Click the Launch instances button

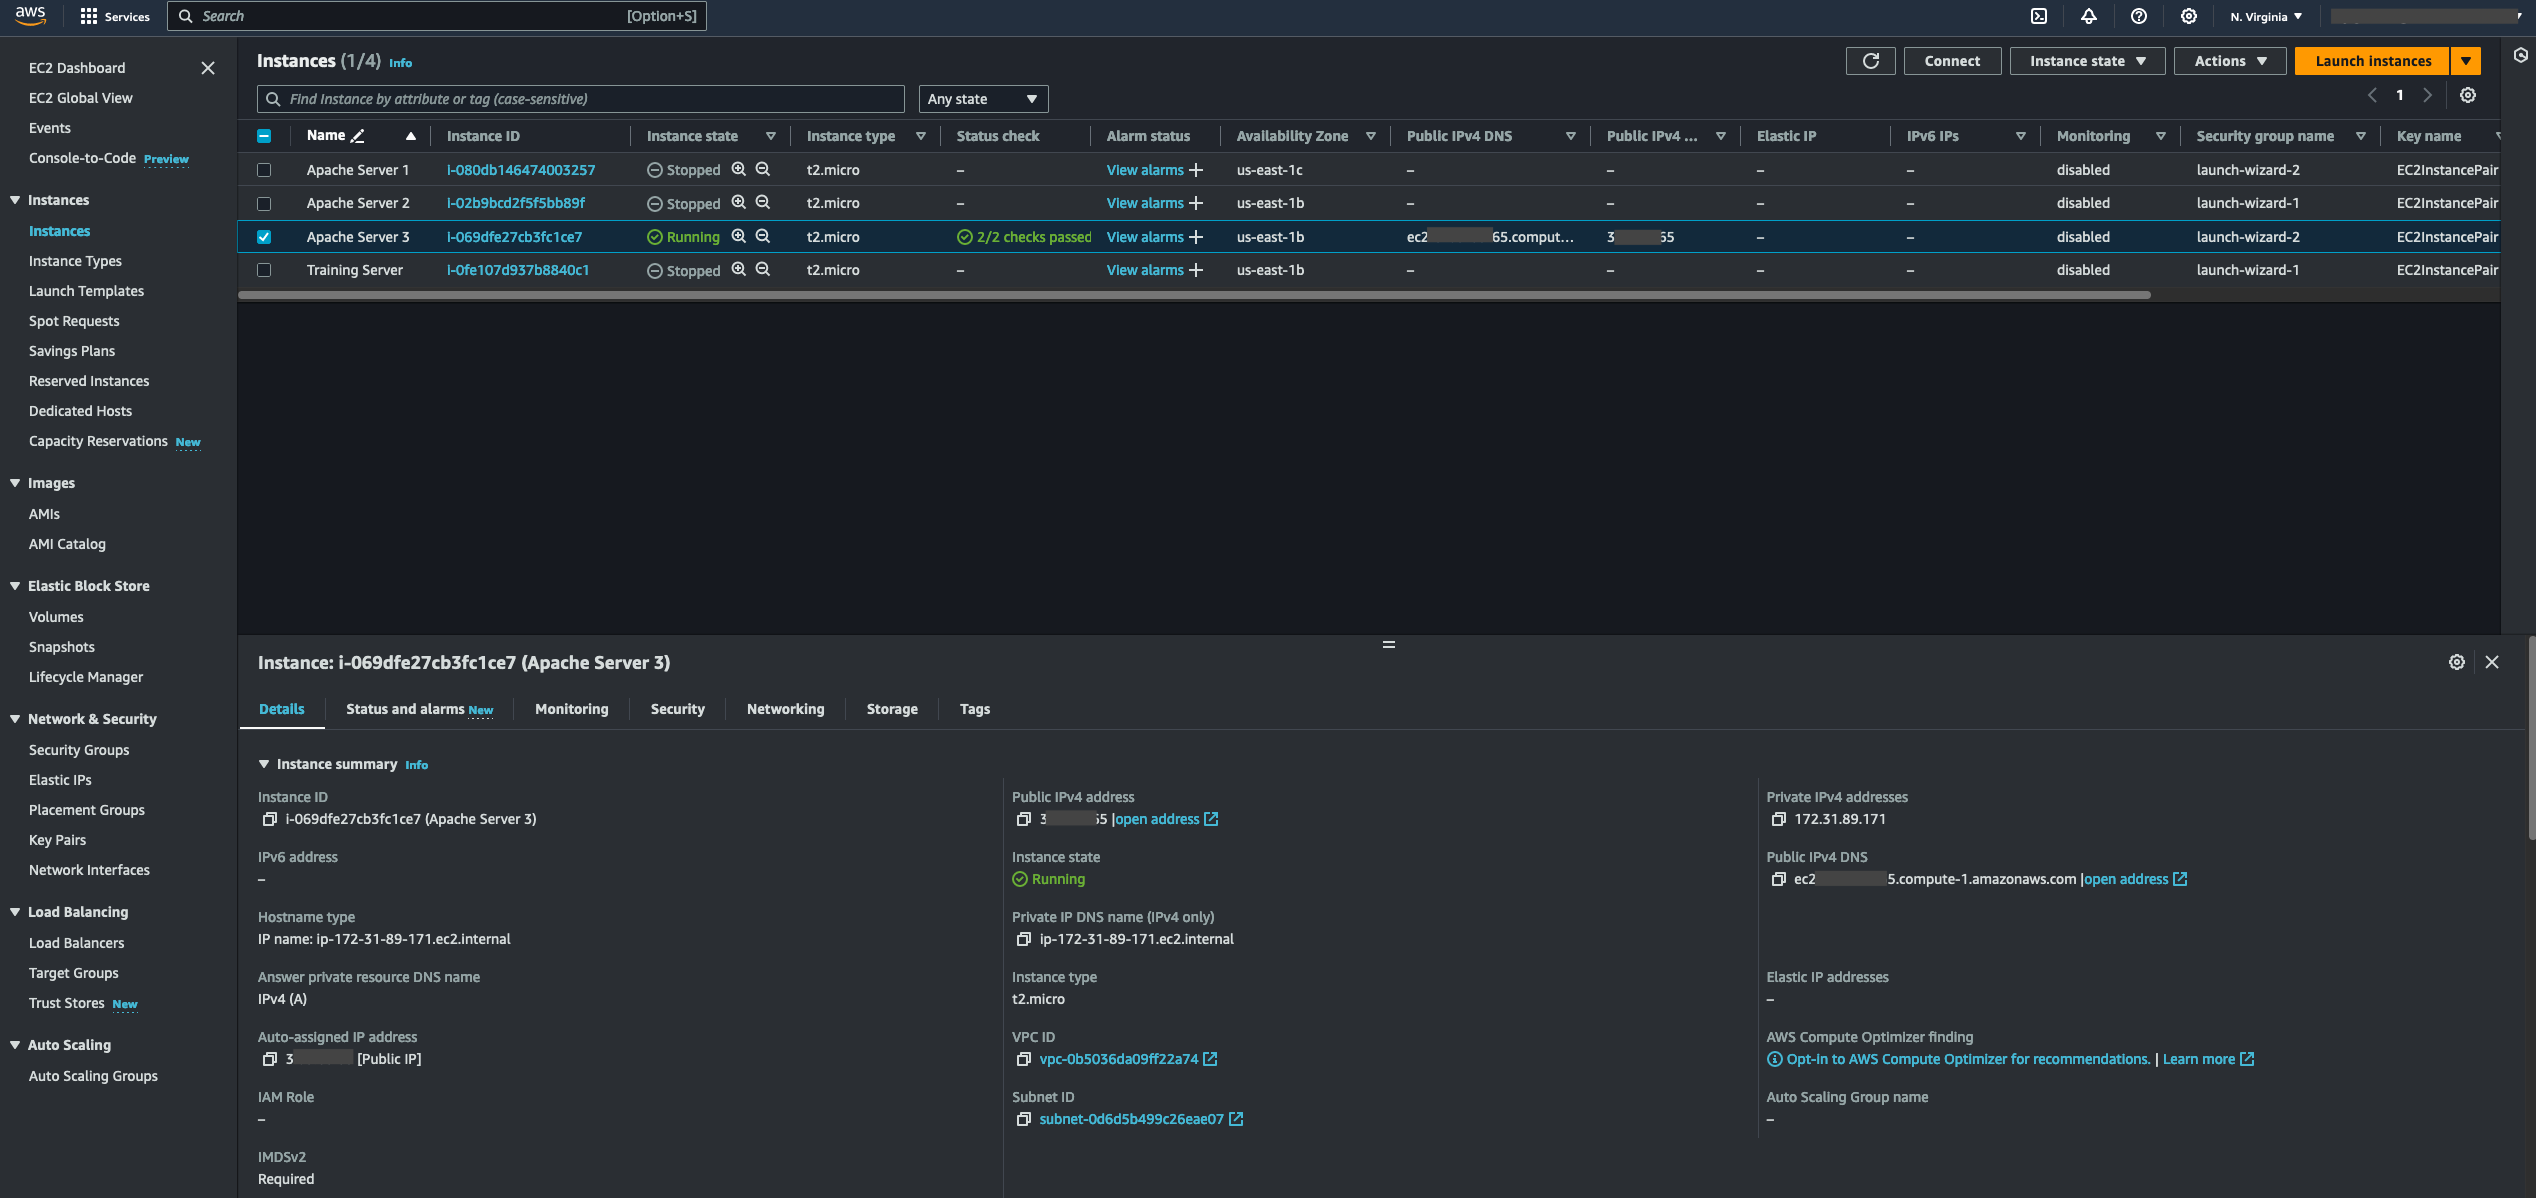point(2373,61)
